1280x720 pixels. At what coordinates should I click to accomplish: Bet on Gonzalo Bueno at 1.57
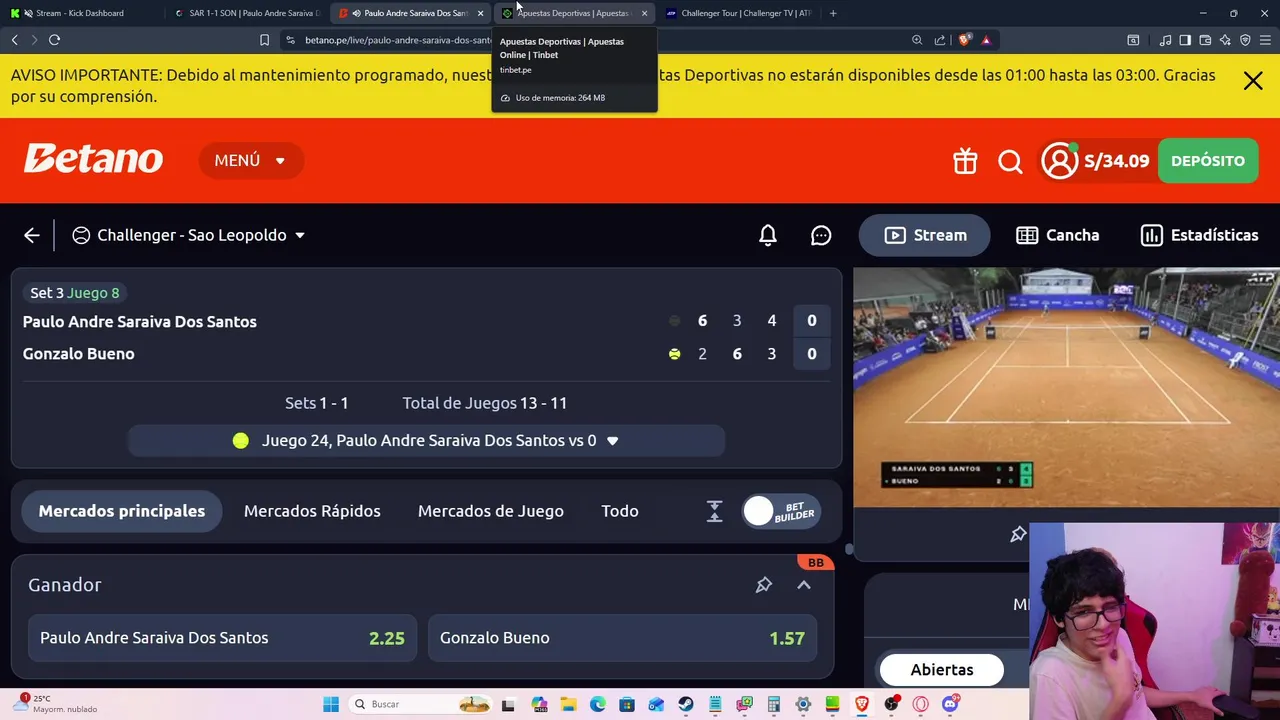pyautogui.click(x=622, y=638)
